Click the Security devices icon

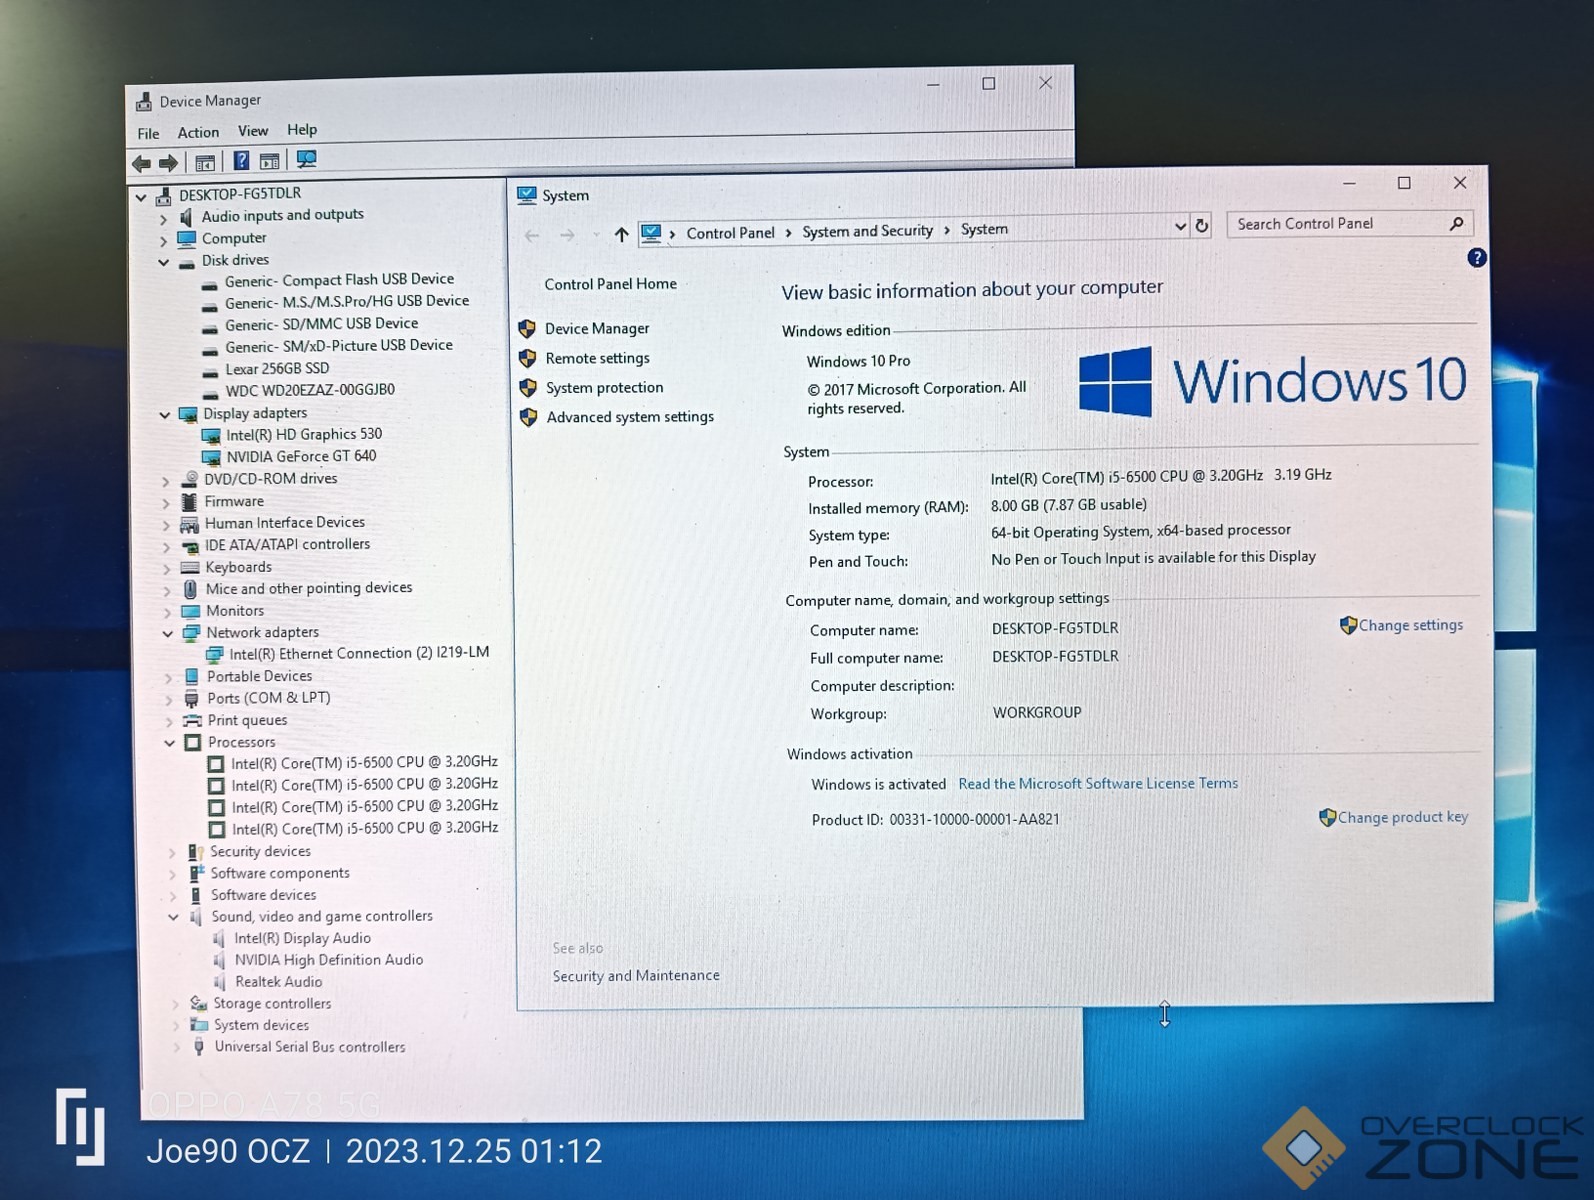pos(195,852)
